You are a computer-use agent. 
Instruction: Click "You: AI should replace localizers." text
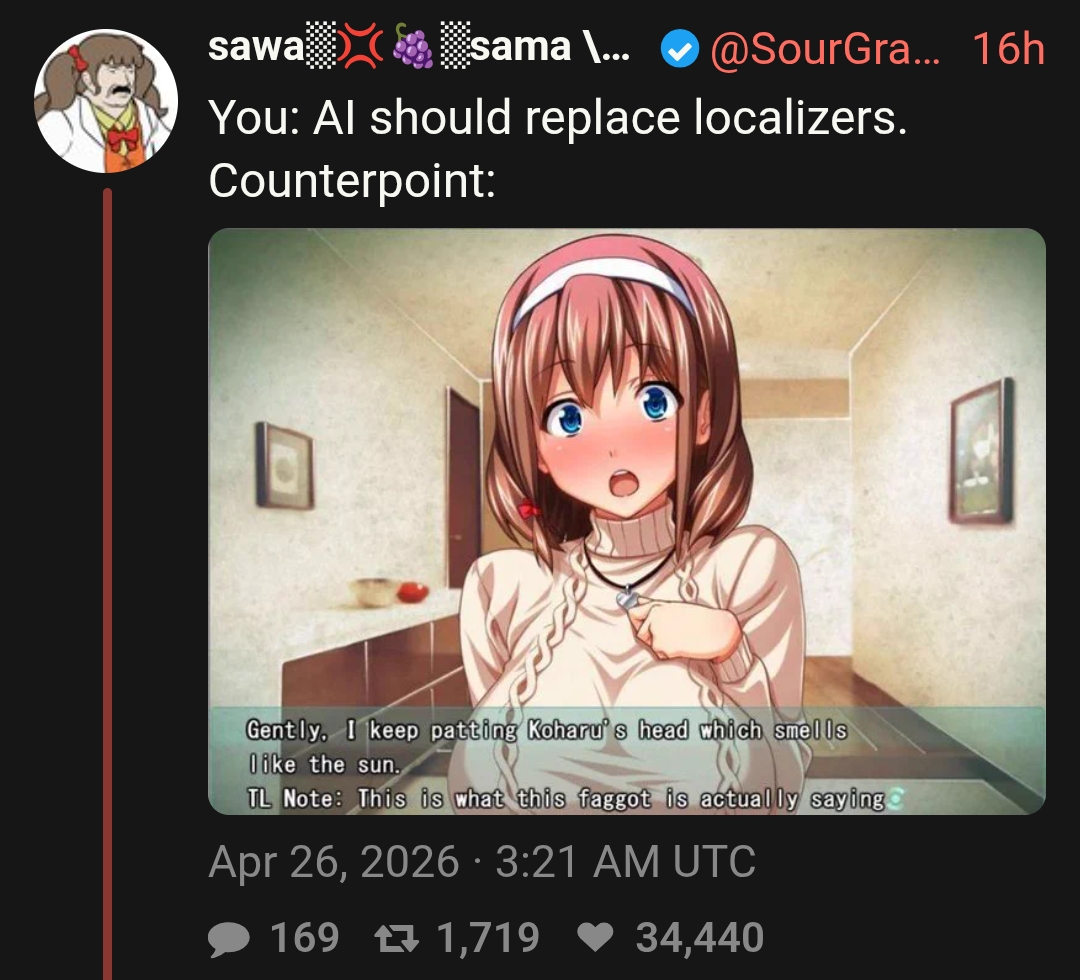pyautogui.click(x=558, y=118)
